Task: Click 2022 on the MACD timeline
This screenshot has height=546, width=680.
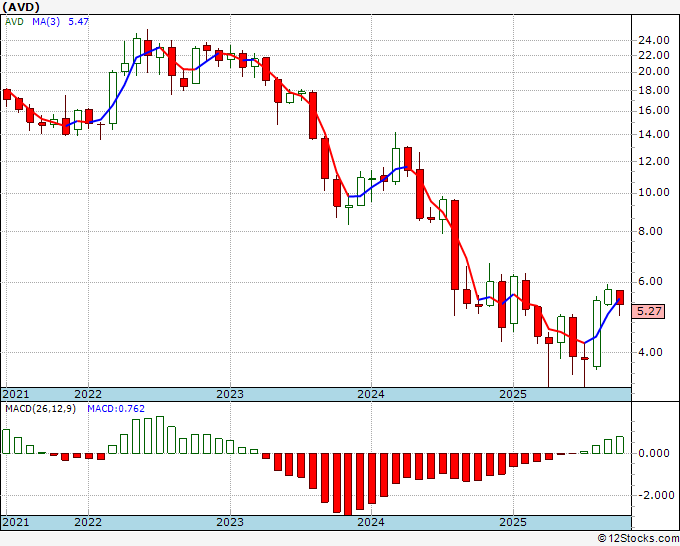Action: point(88,522)
